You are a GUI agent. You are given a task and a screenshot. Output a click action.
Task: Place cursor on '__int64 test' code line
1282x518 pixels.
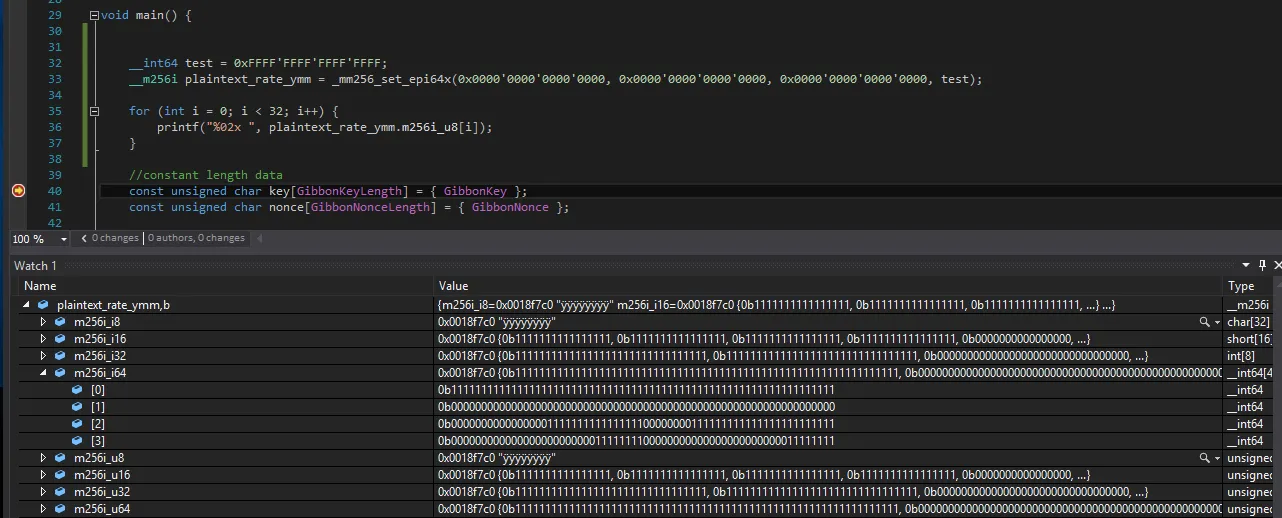click(258, 63)
